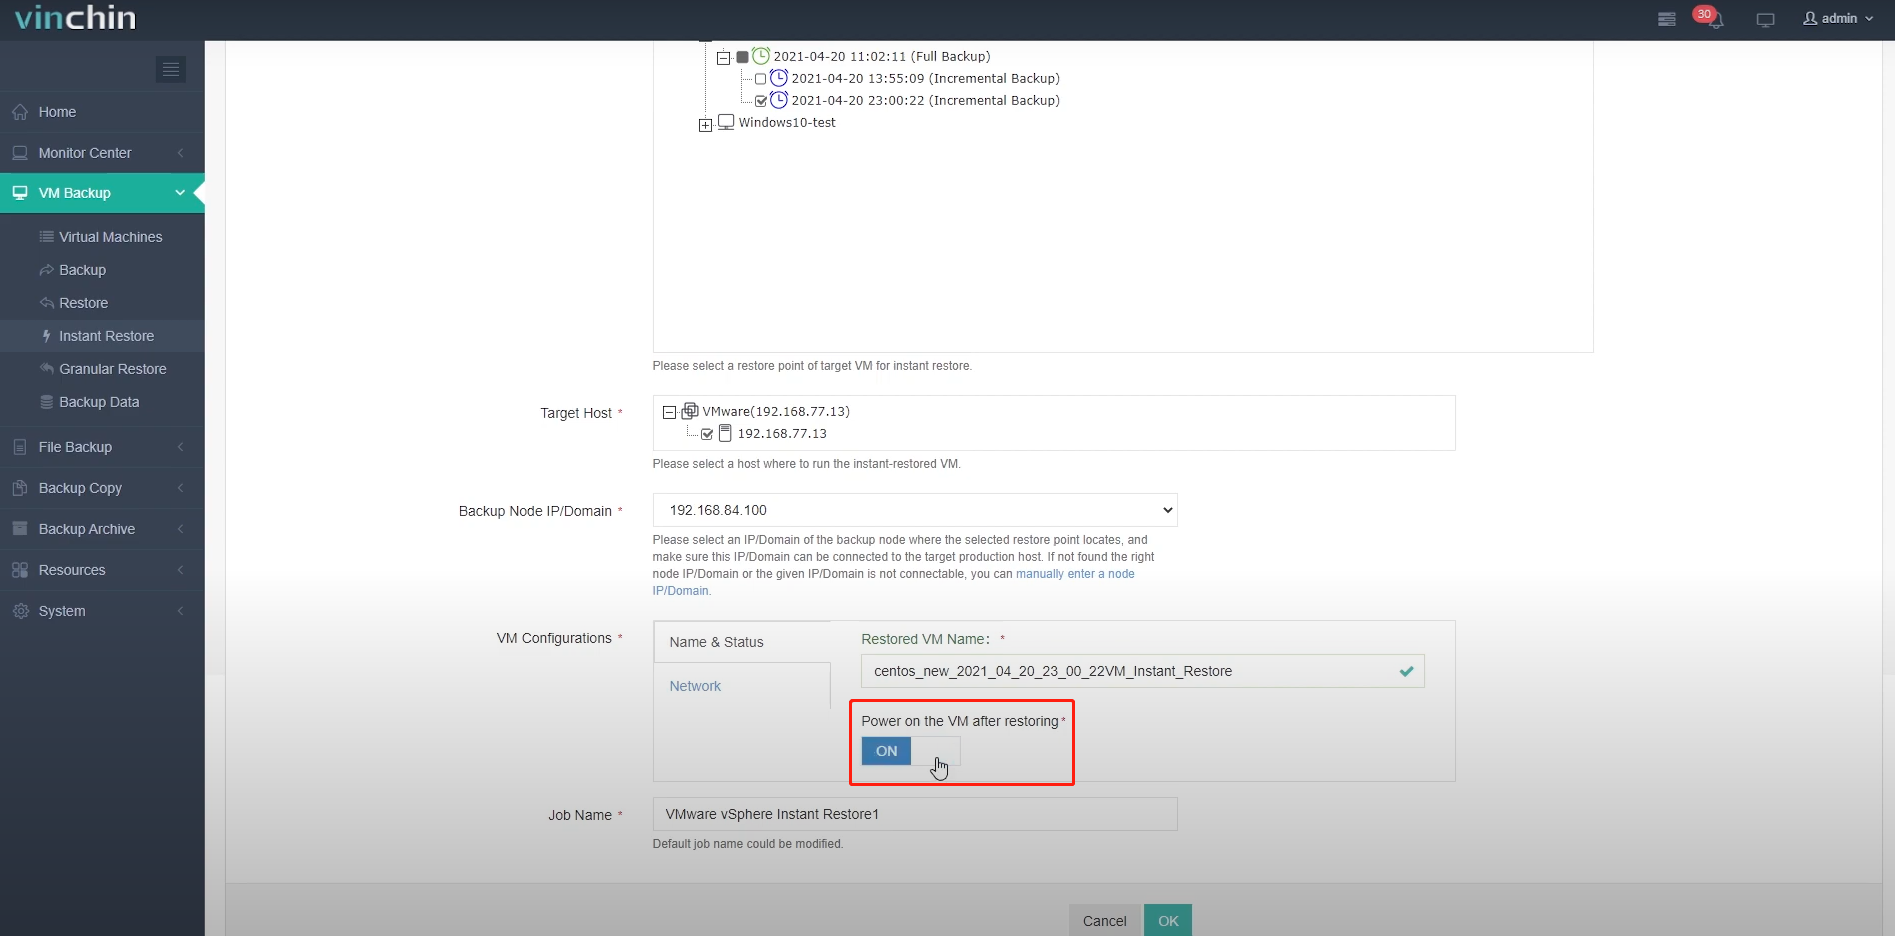Image resolution: width=1895 pixels, height=936 pixels.
Task: Expand the Windows10-test VM node
Action: 705,125
